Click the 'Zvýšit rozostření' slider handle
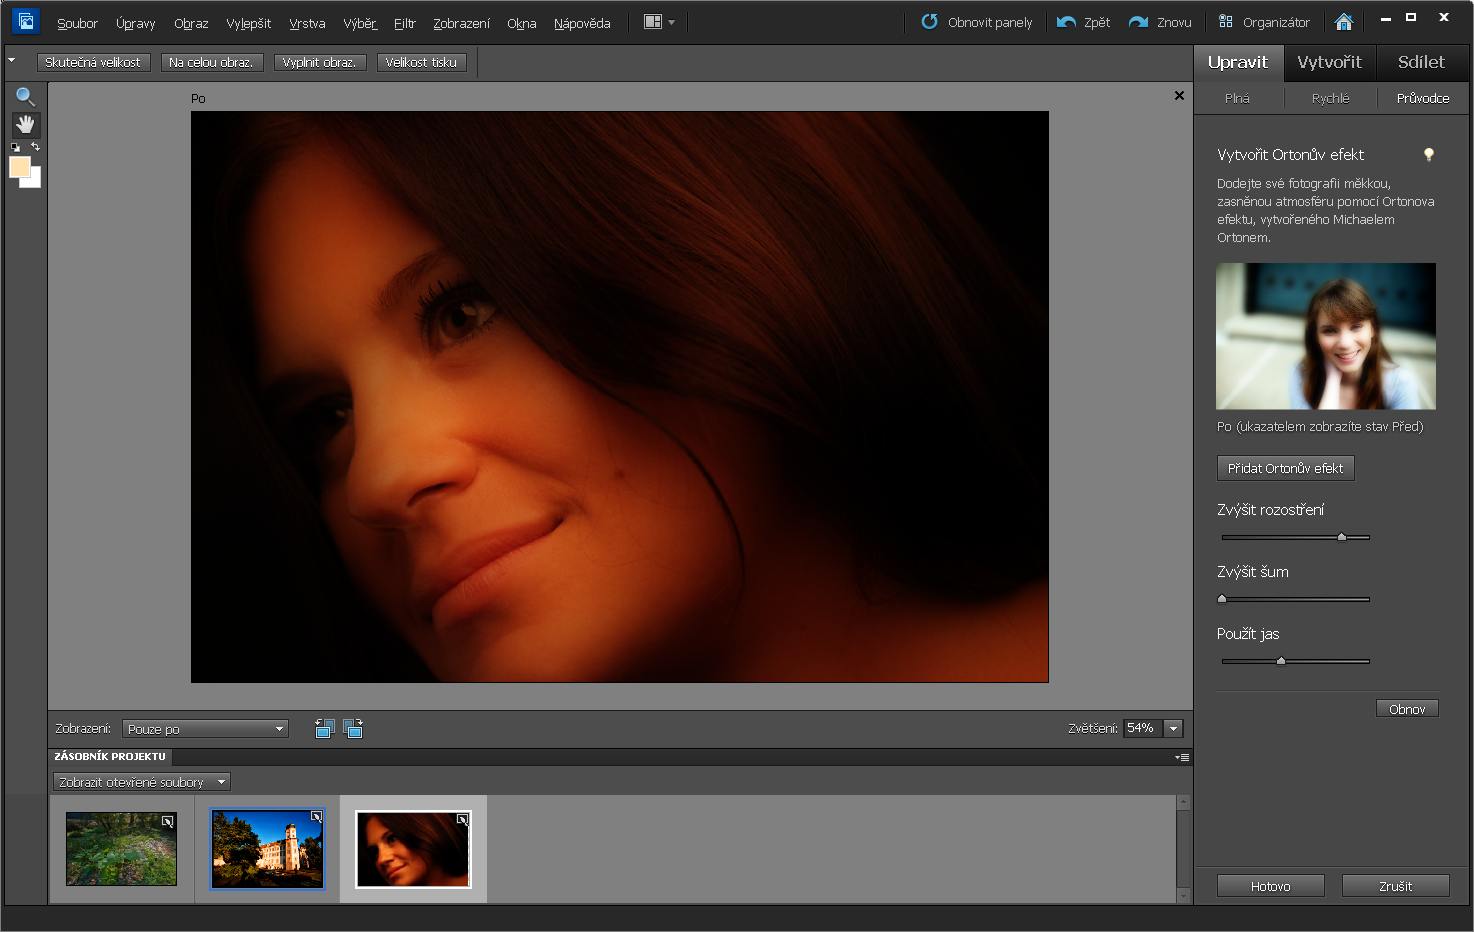The width and height of the screenshot is (1474, 932). coord(1342,537)
